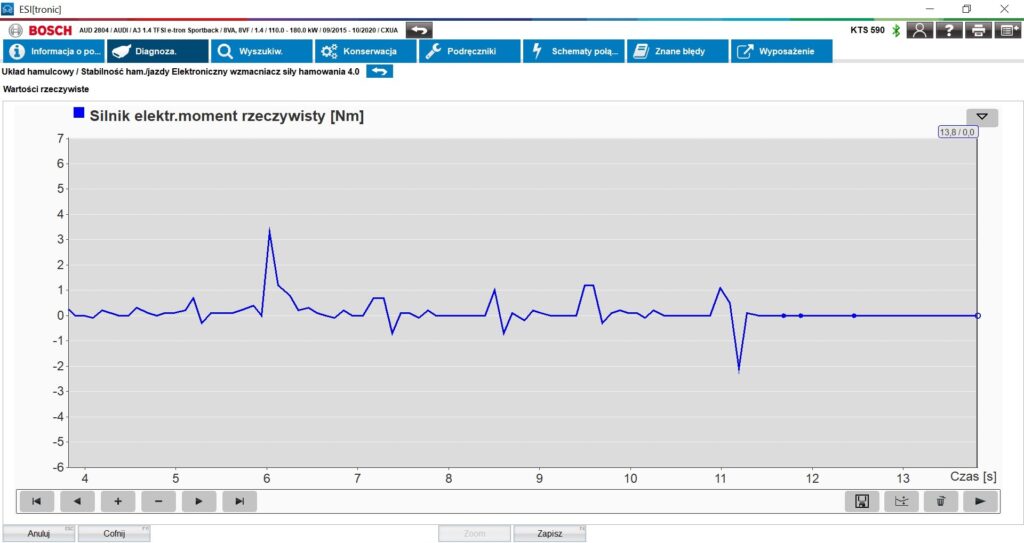Delete the recording with the trash icon
This screenshot has width=1024, height=543.
click(x=940, y=501)
